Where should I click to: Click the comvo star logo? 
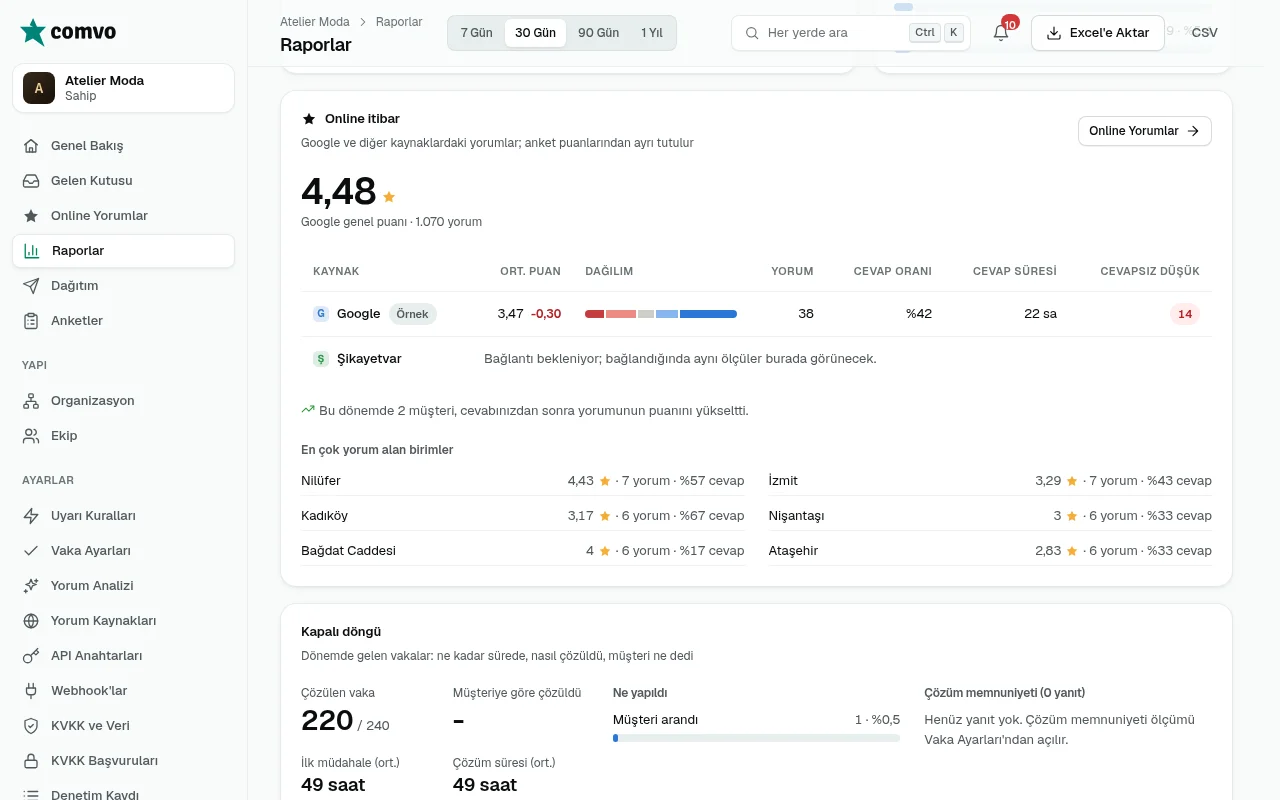[33, 32]
